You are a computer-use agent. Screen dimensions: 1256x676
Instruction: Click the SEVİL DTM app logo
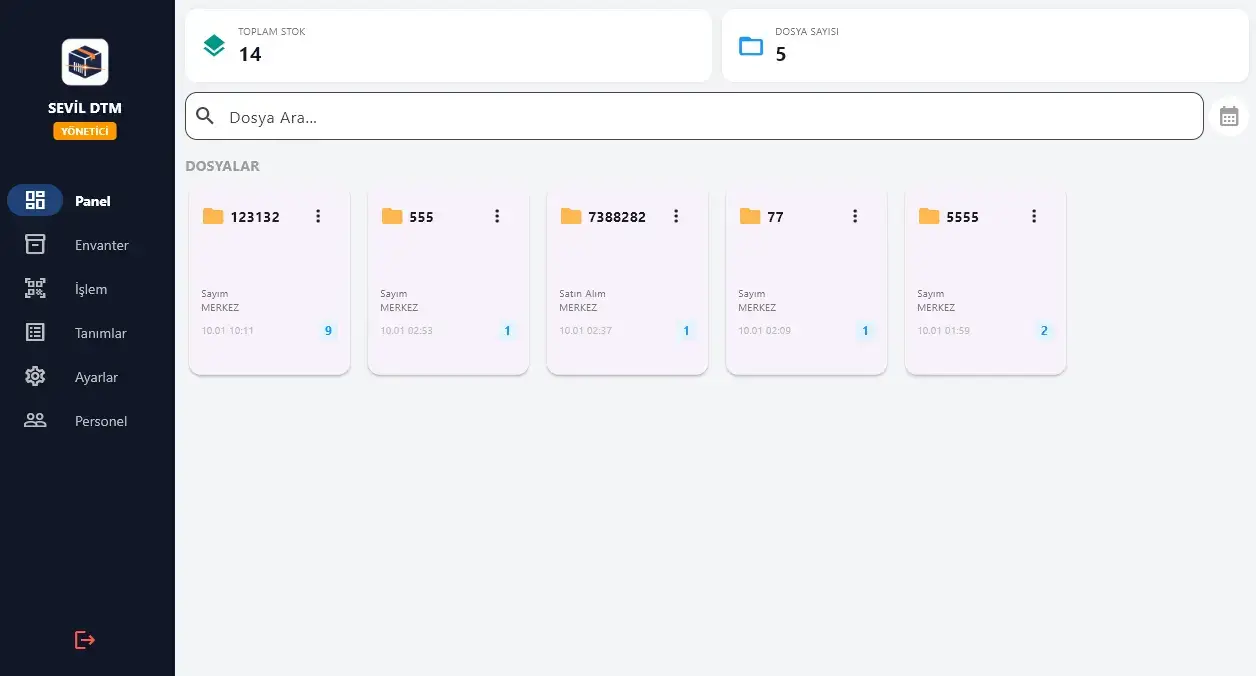[x=85, y=62]
